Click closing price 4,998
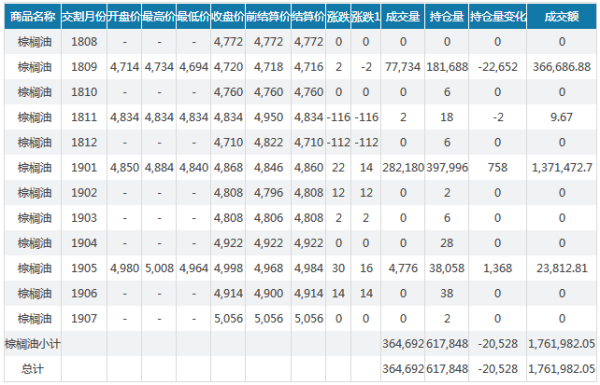The height and width of the screenshot is (385, 600). (228, 268)
